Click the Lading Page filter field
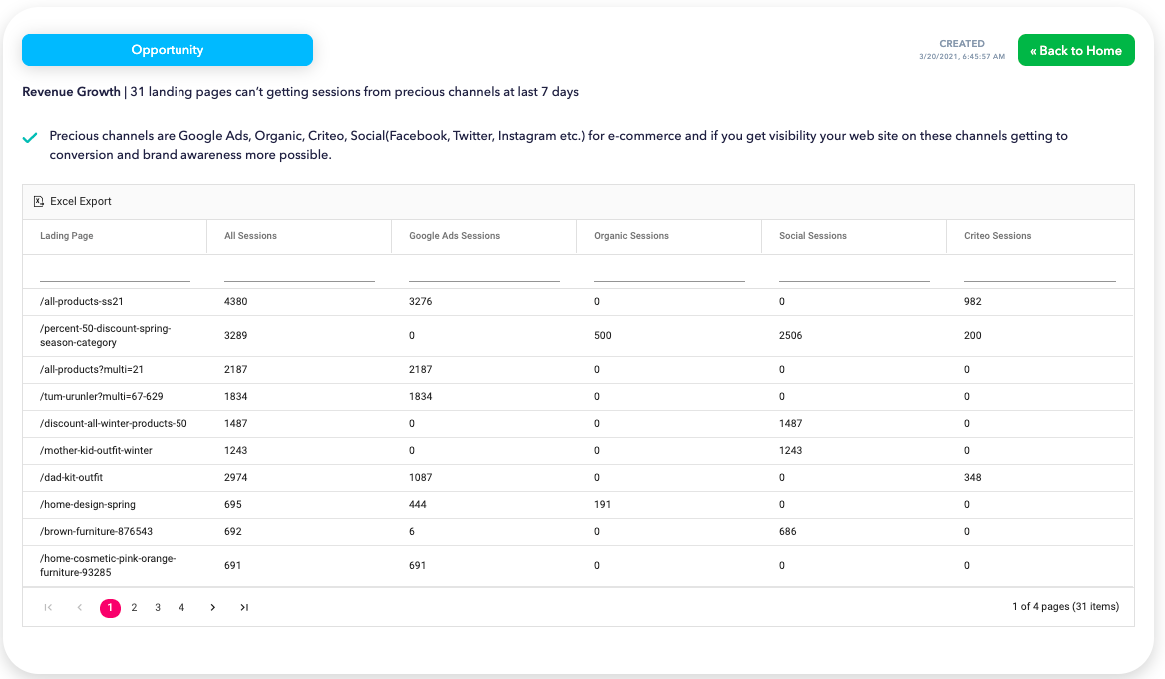This screenshot has height=679, width=1165. tap(114, 272)
